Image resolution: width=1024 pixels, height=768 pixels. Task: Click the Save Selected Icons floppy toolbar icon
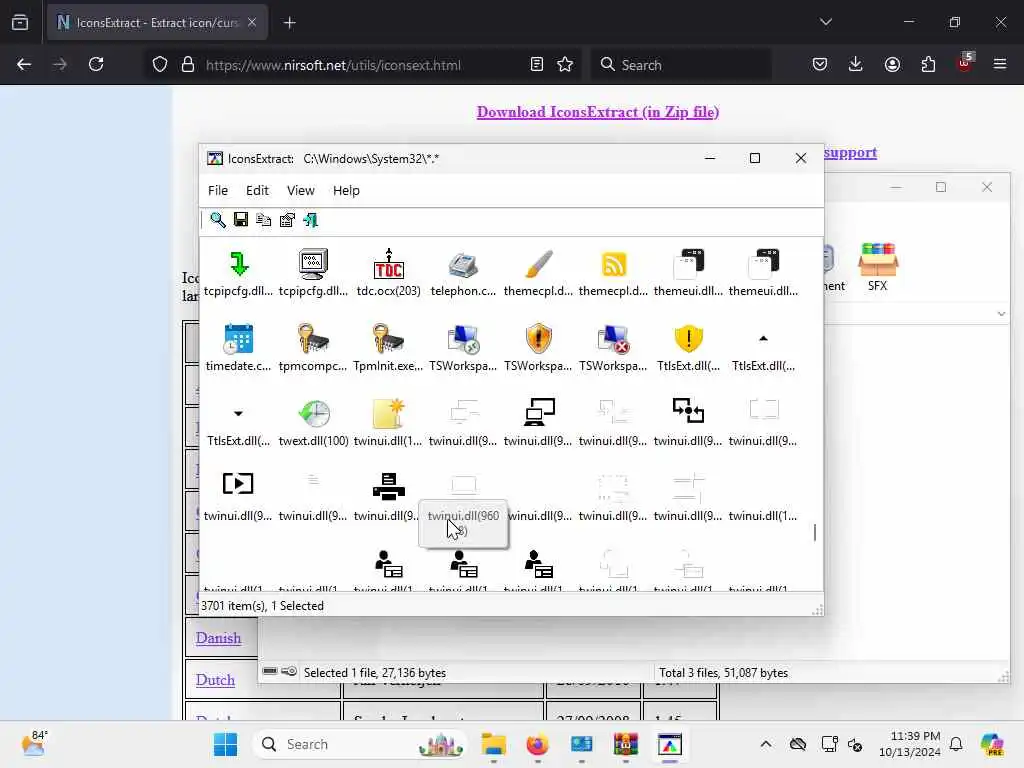241,219
